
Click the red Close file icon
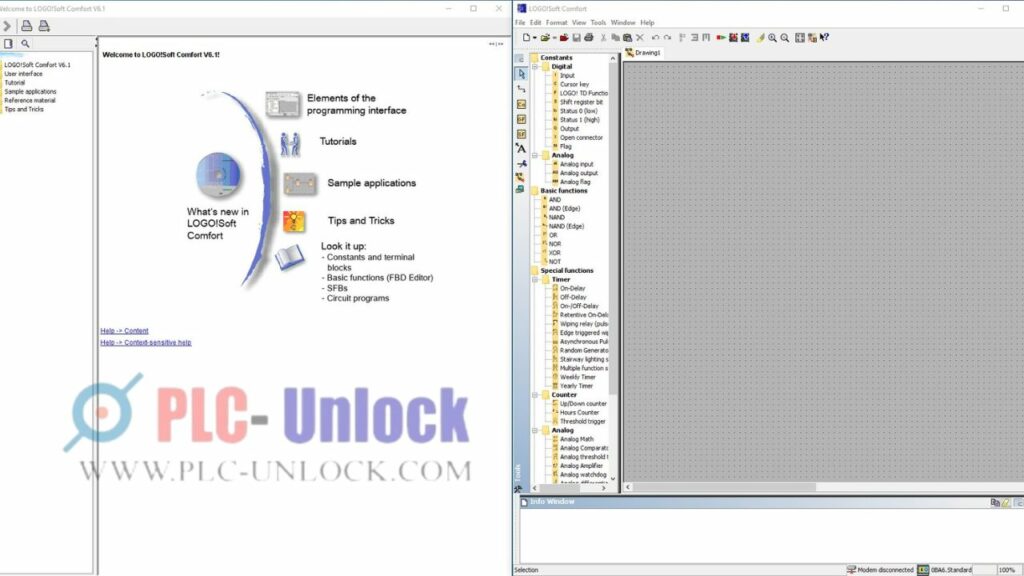click(564, 38)
